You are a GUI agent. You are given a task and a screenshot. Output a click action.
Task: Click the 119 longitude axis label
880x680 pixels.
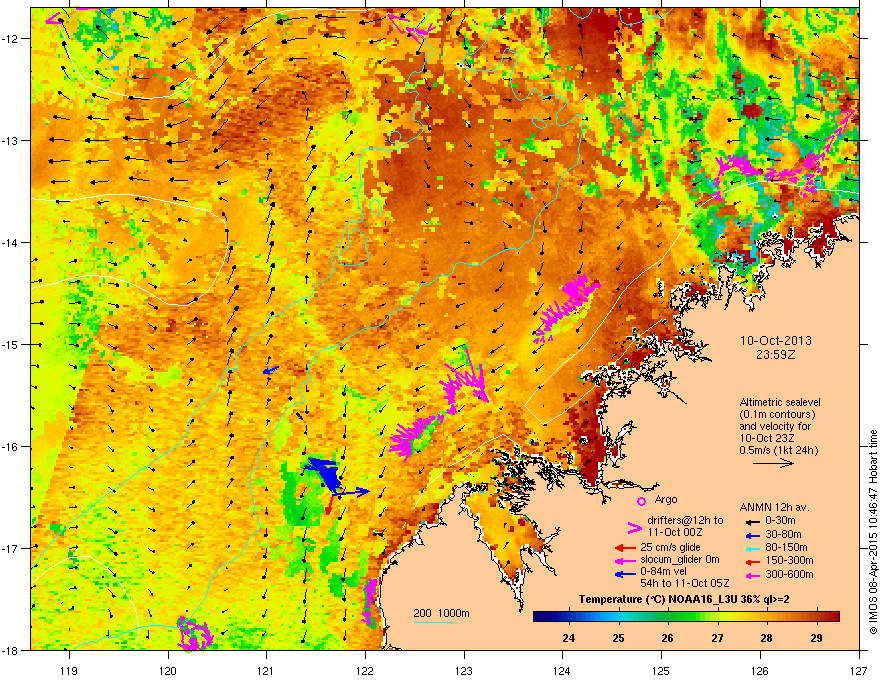click(x=69, y=670)
